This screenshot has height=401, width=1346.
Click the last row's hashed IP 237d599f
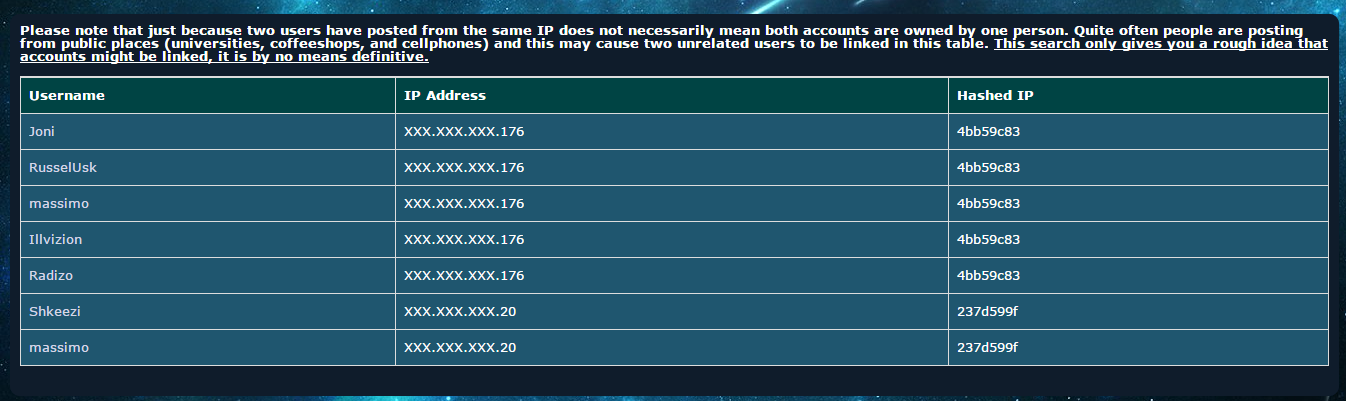(987, 348)
